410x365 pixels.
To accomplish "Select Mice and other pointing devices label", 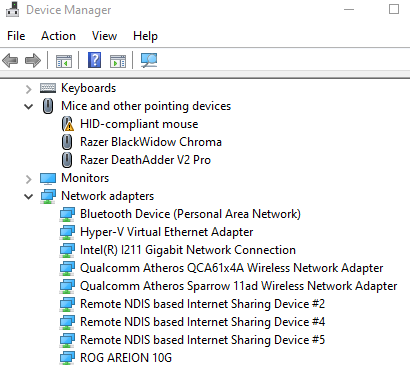I will tap(146, 106).
